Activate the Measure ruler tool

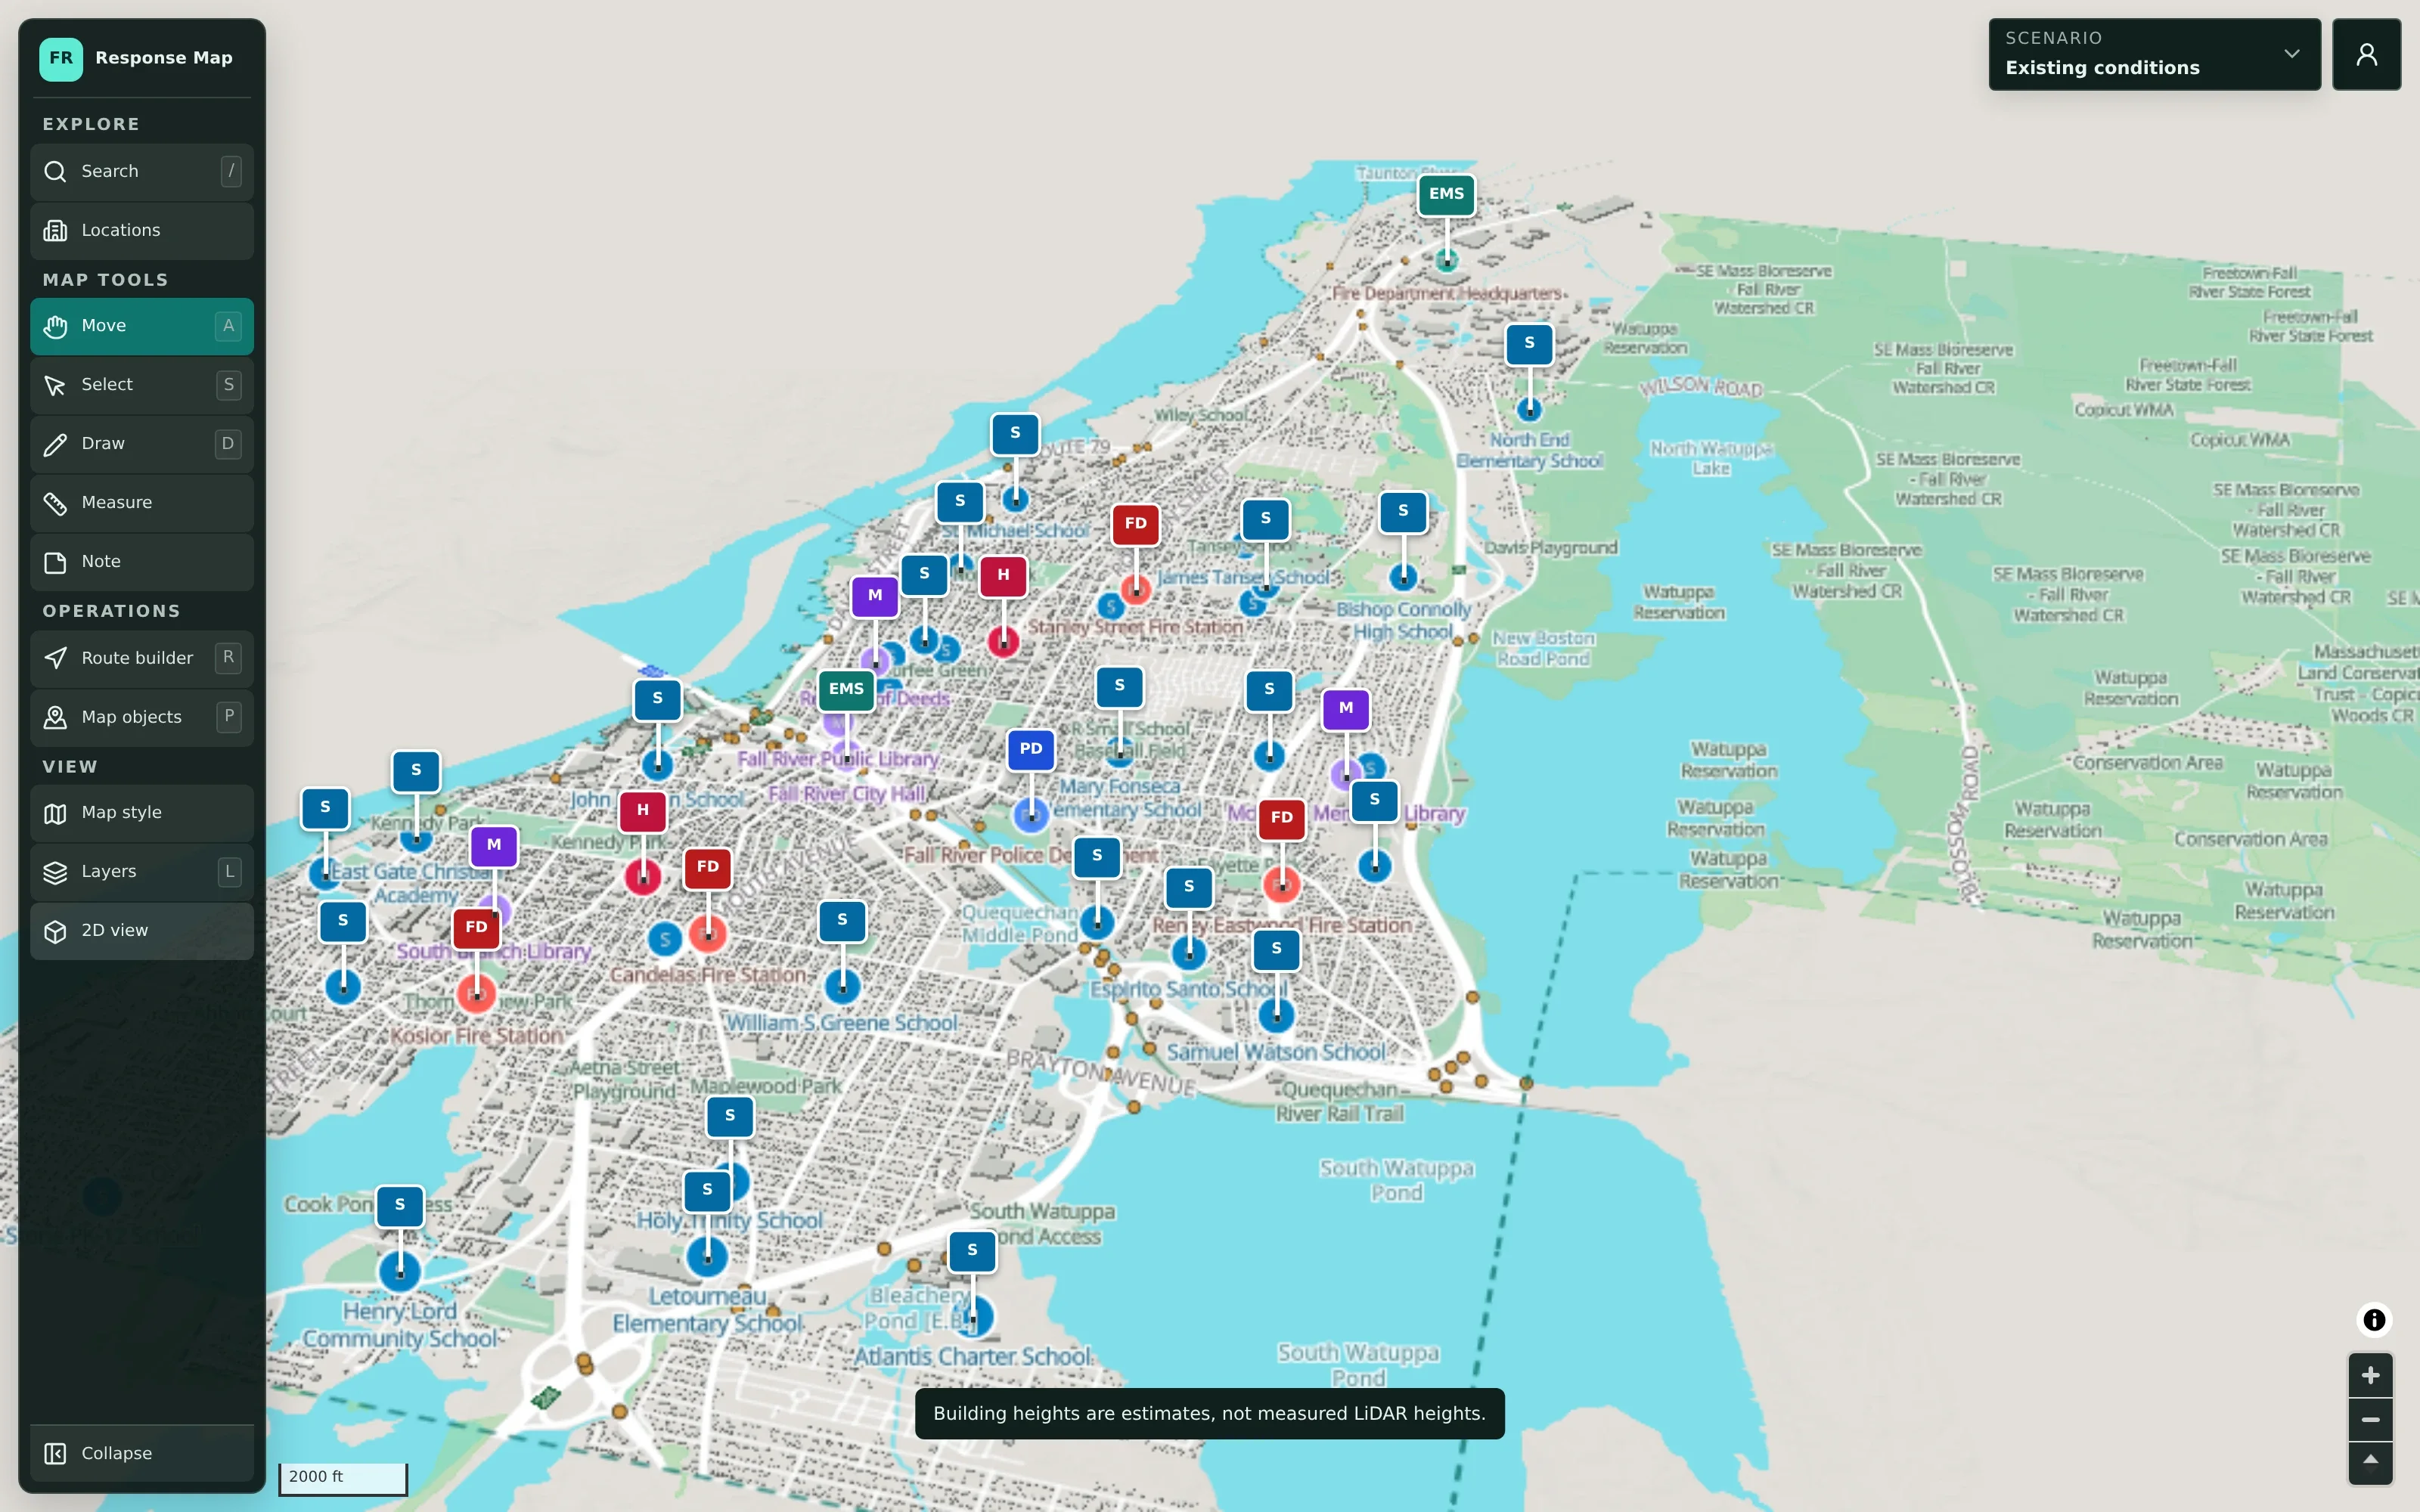pos(141,503)
